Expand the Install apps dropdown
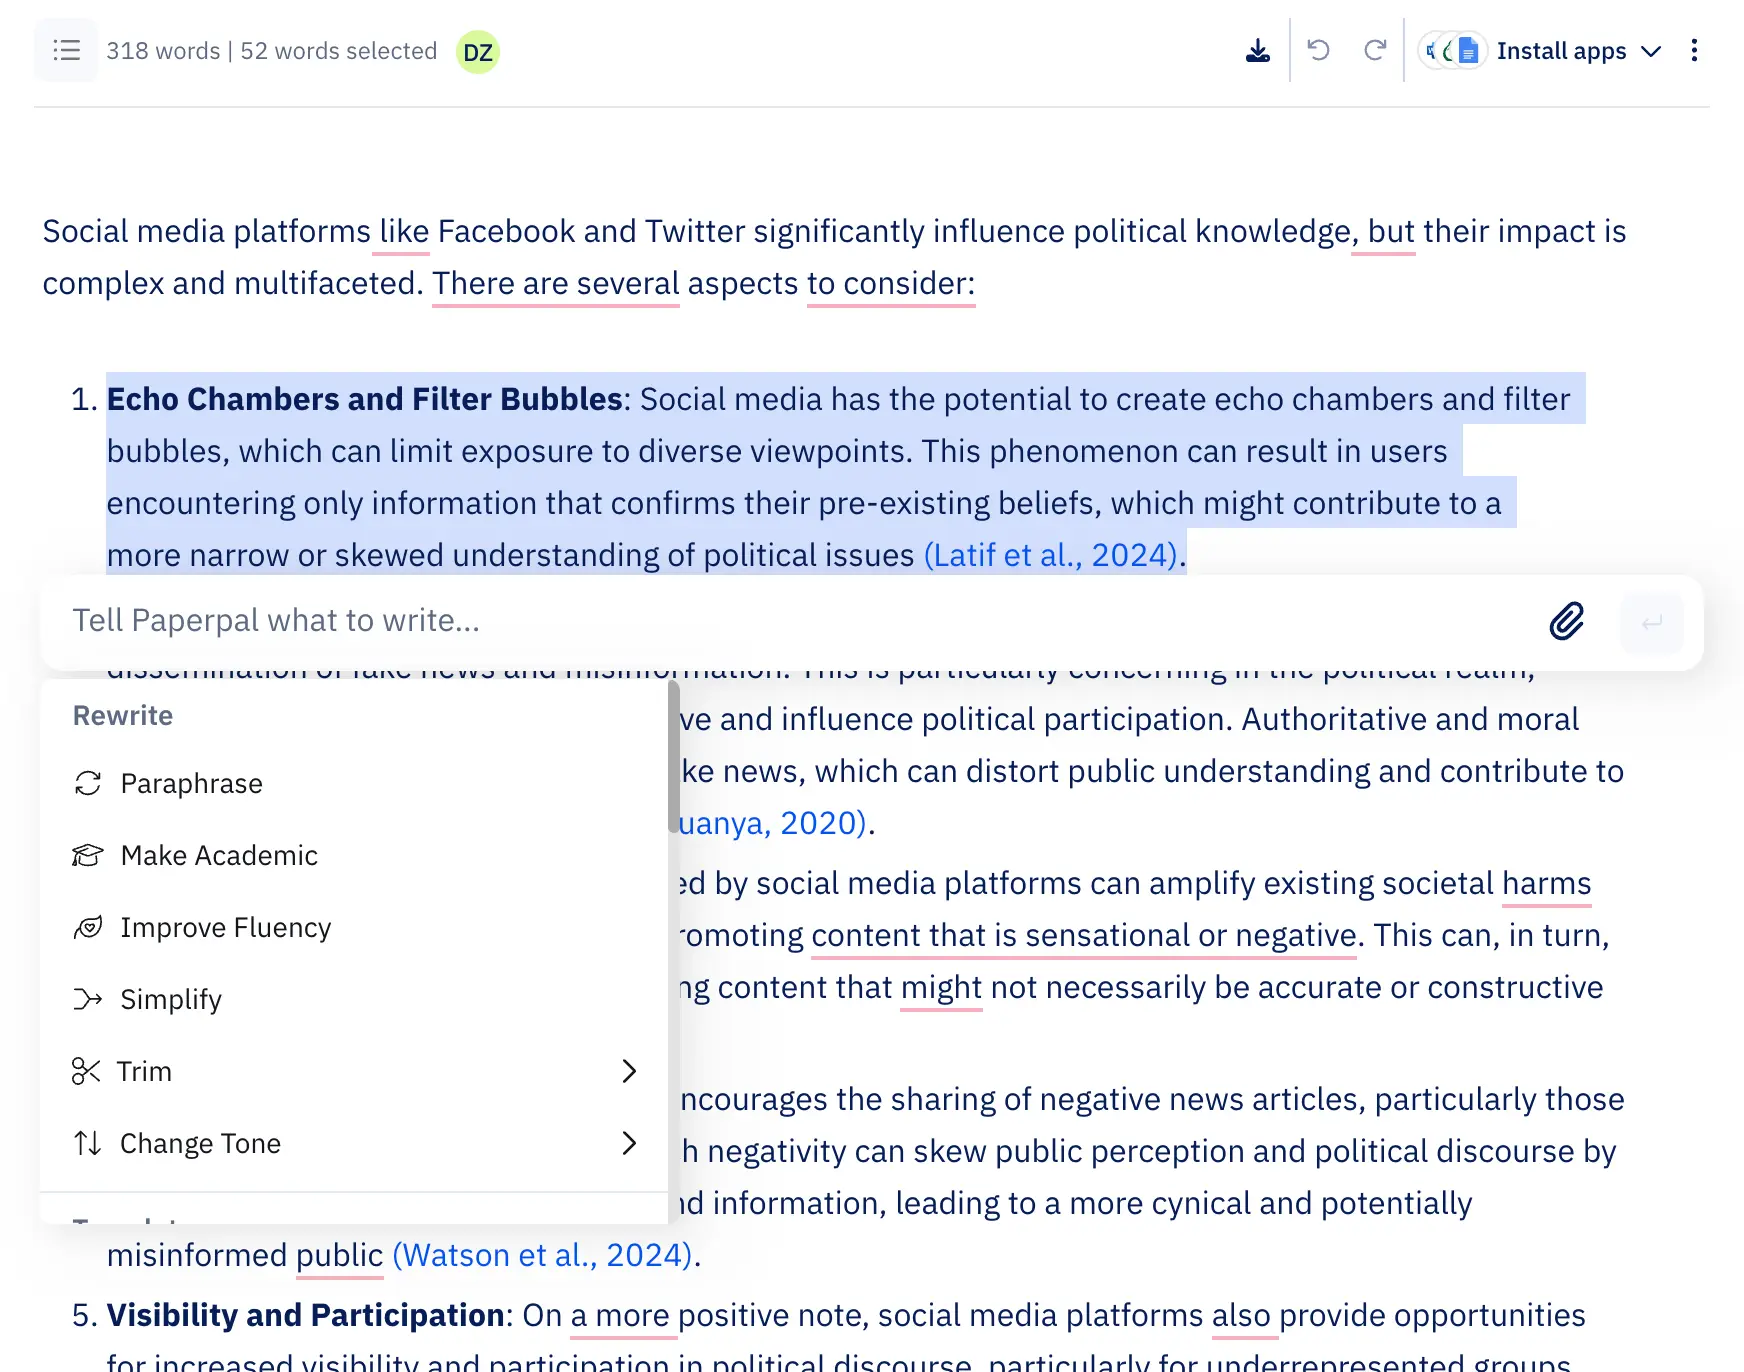Image resolution: width=1744 pixels, height=1372 pixels. coord(1651,51)
